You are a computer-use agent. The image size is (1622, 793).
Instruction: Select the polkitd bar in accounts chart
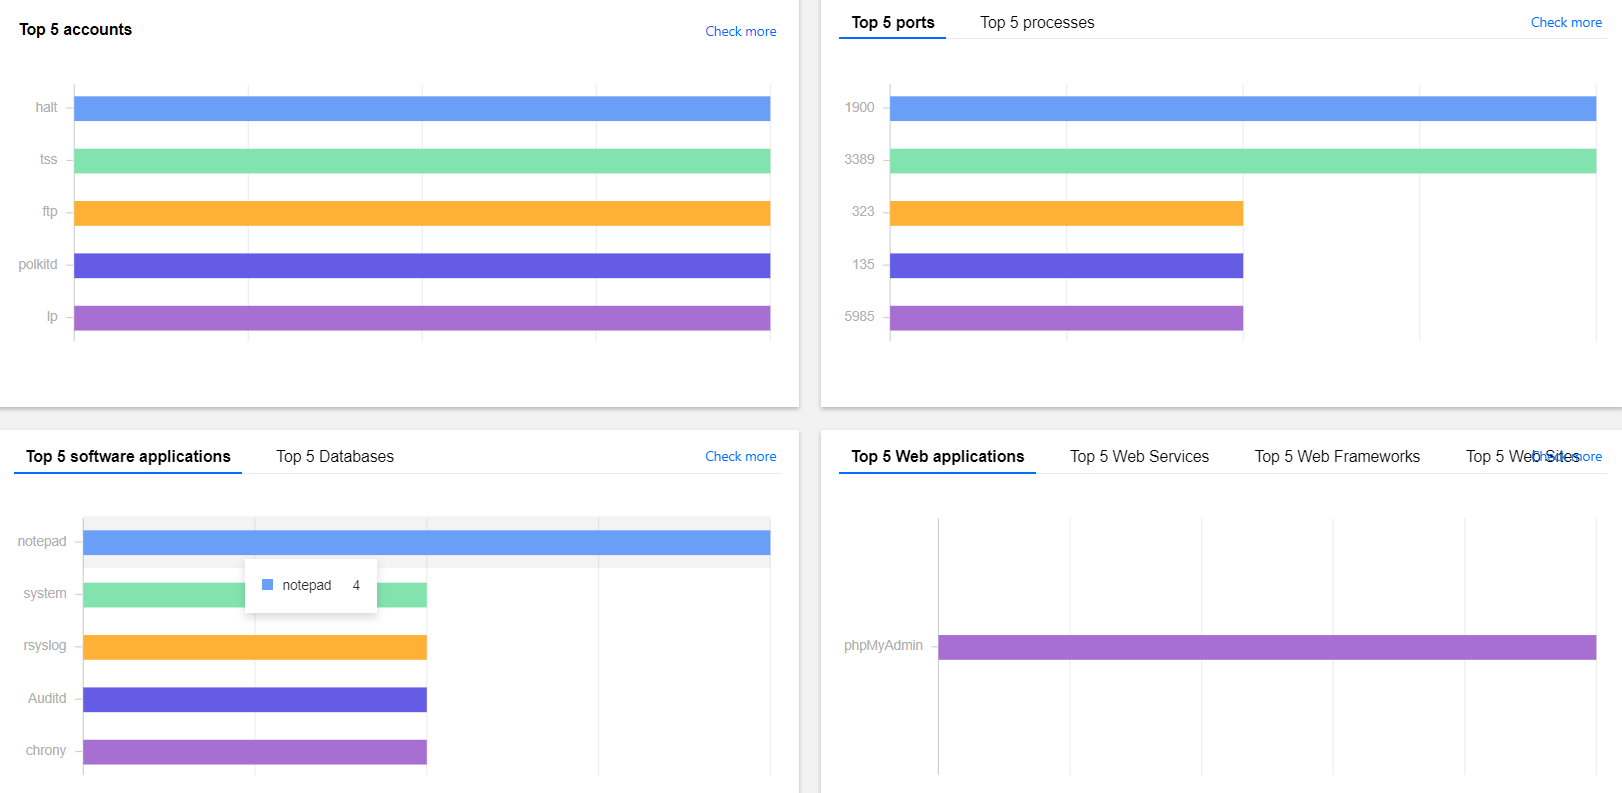coord(422,266)
